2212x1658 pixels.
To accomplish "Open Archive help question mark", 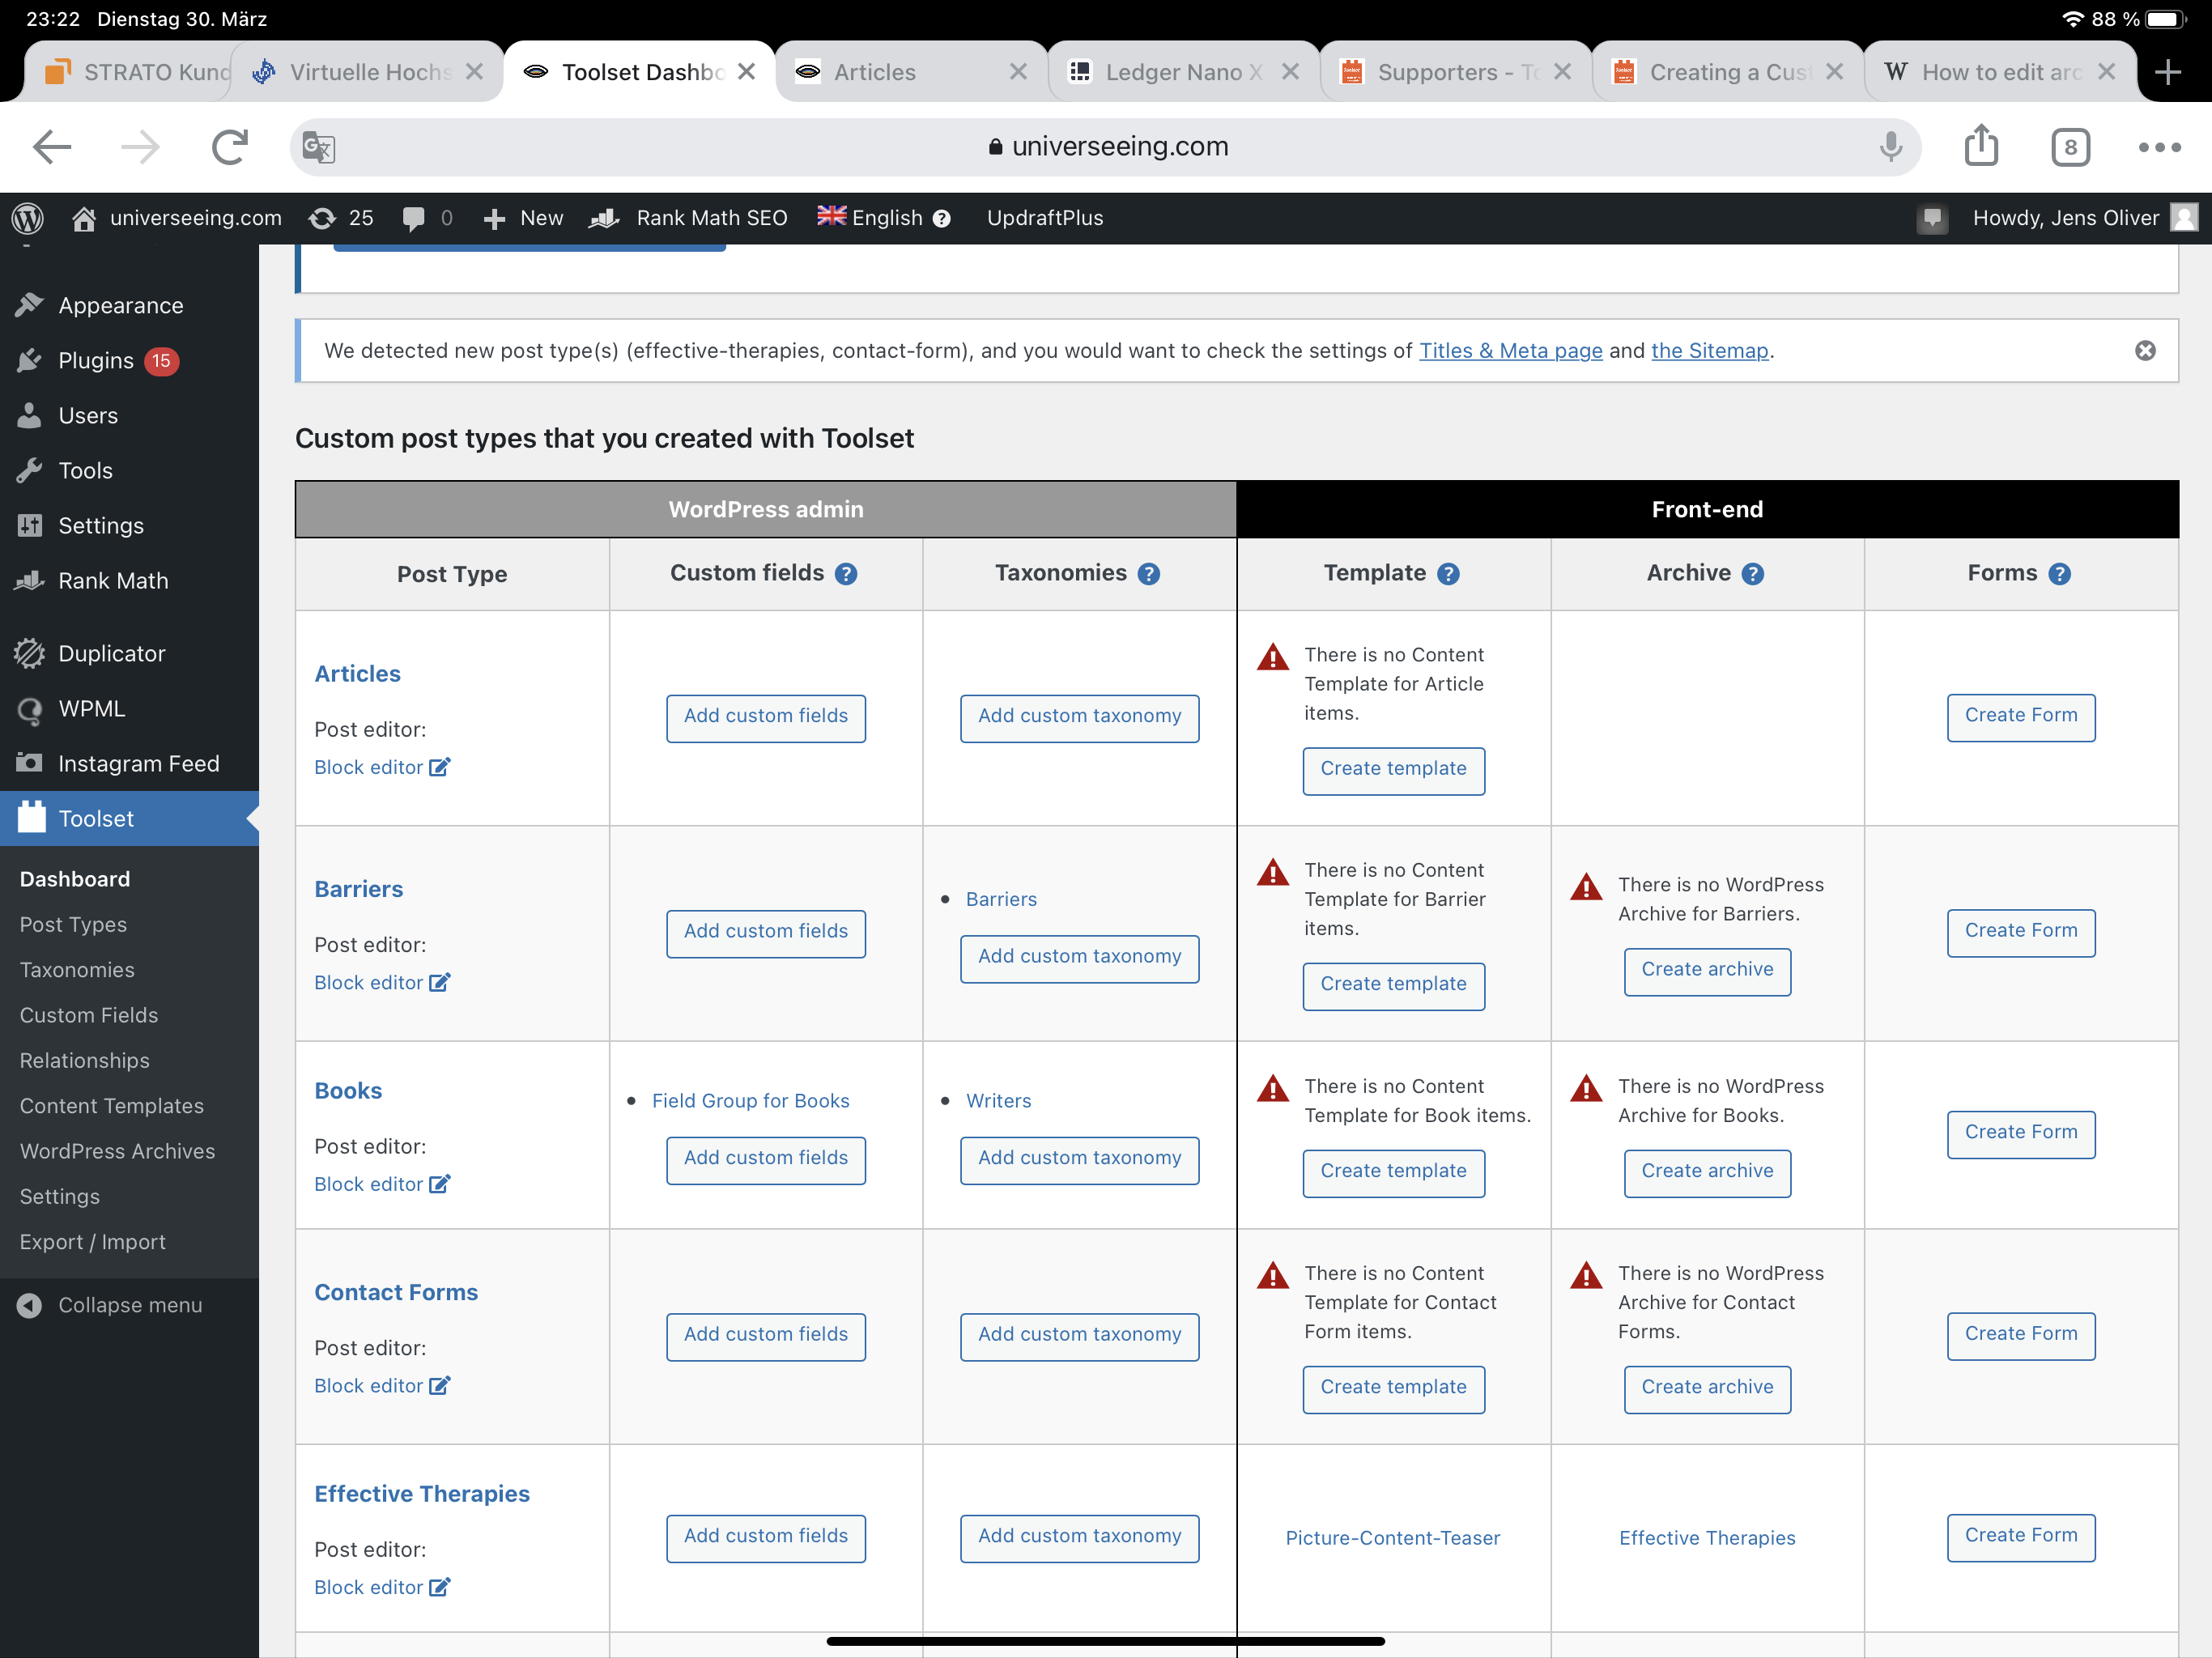I will tap(1752, 574).
